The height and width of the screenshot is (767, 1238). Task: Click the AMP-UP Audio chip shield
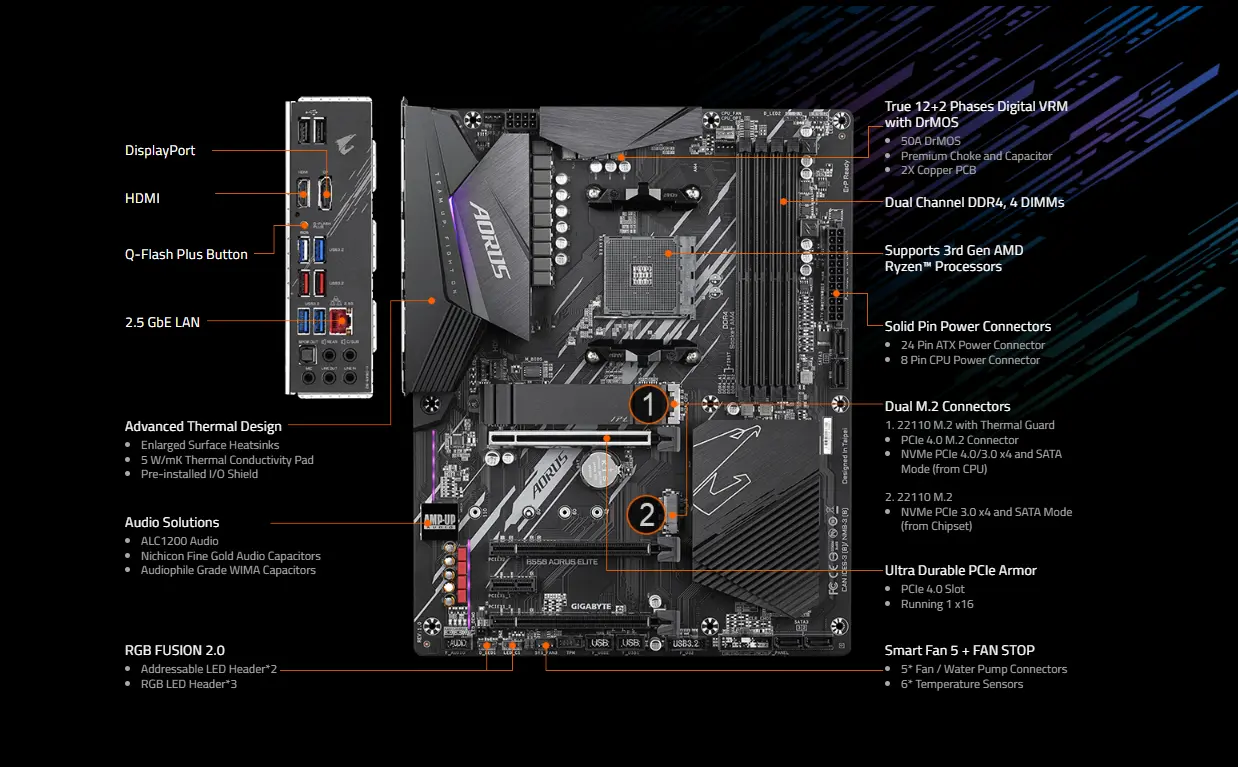pos(440,522)
